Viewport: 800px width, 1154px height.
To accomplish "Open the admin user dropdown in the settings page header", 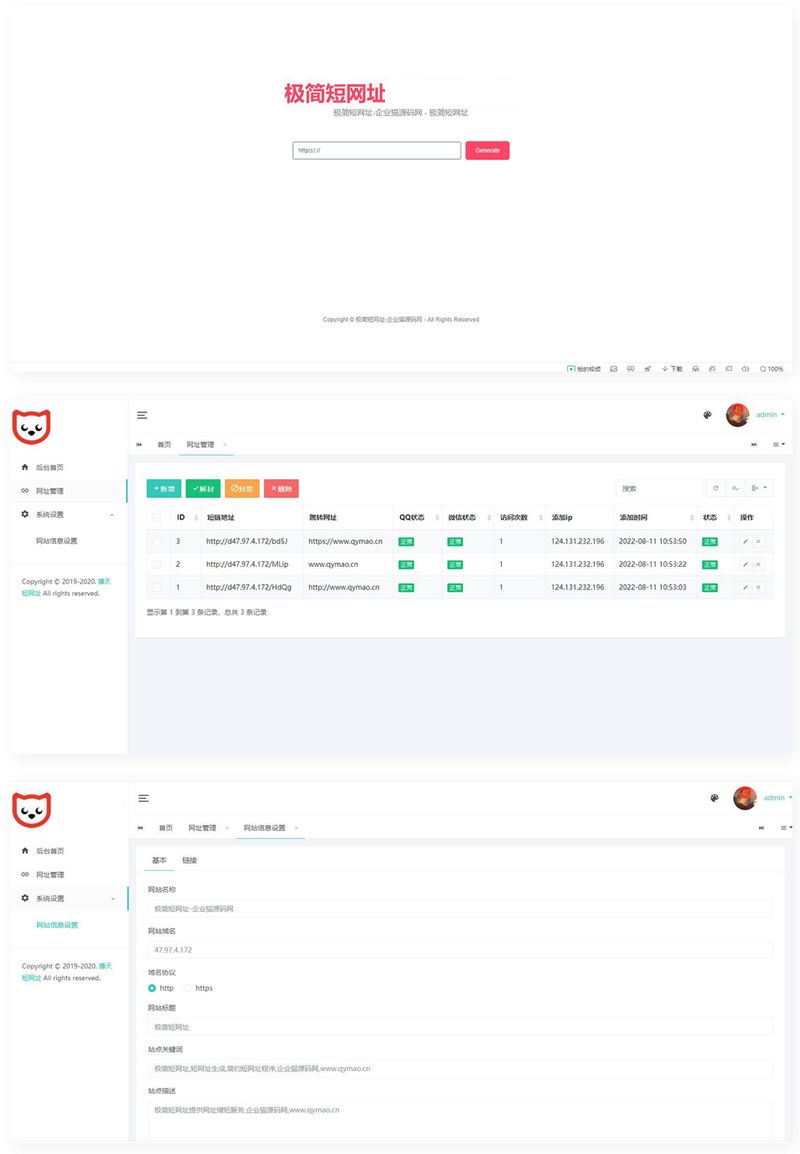I will 777,798.
